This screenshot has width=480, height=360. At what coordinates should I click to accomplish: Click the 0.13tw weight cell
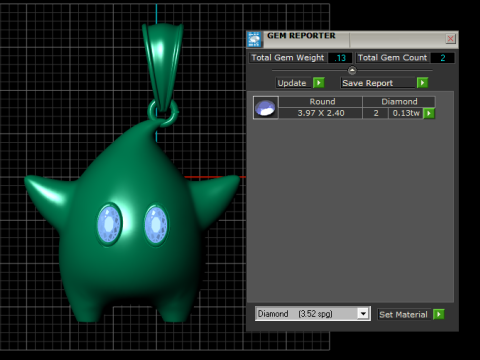[406, 113]
